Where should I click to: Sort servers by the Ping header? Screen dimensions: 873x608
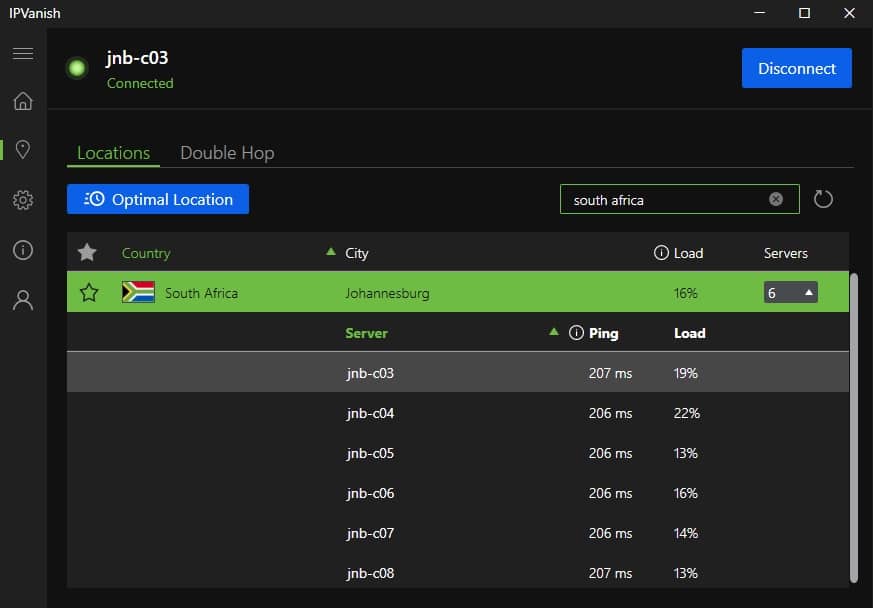point(604,333)
